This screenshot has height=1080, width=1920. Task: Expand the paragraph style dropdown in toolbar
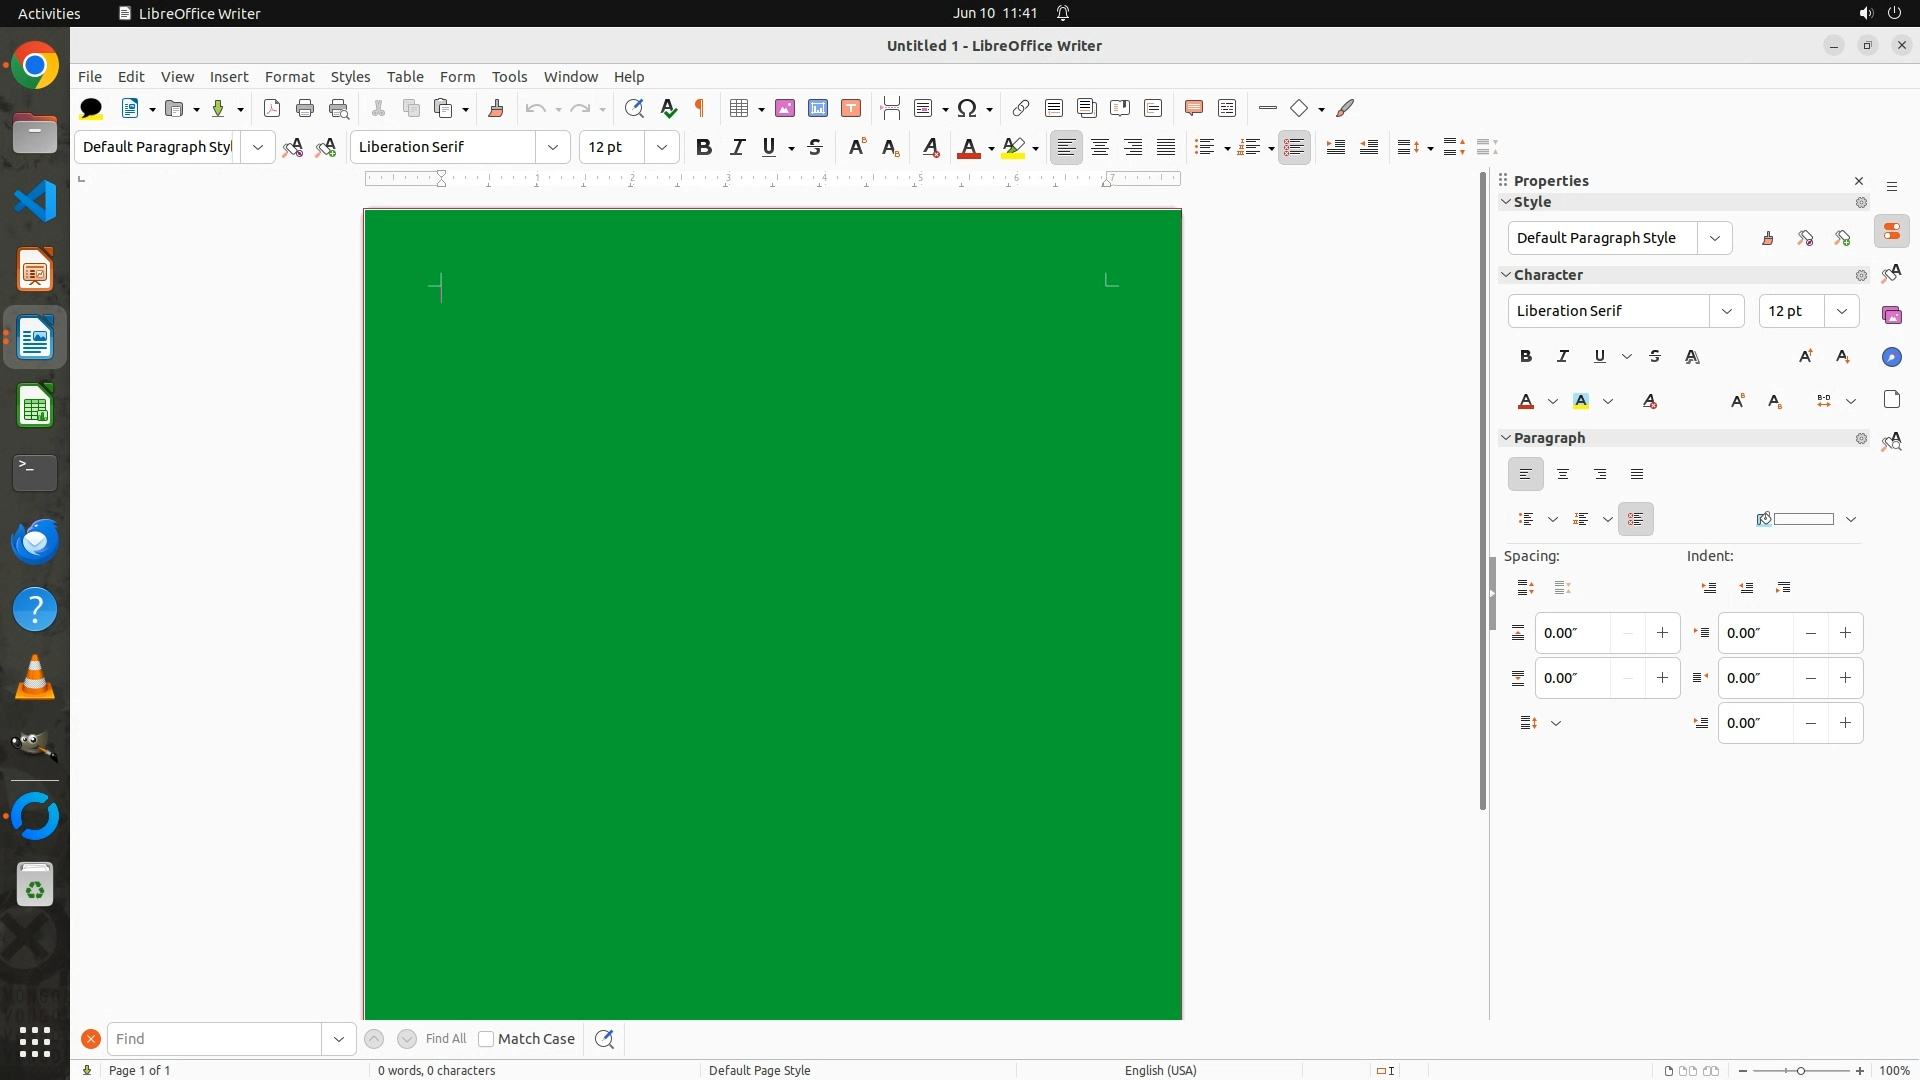258,147
